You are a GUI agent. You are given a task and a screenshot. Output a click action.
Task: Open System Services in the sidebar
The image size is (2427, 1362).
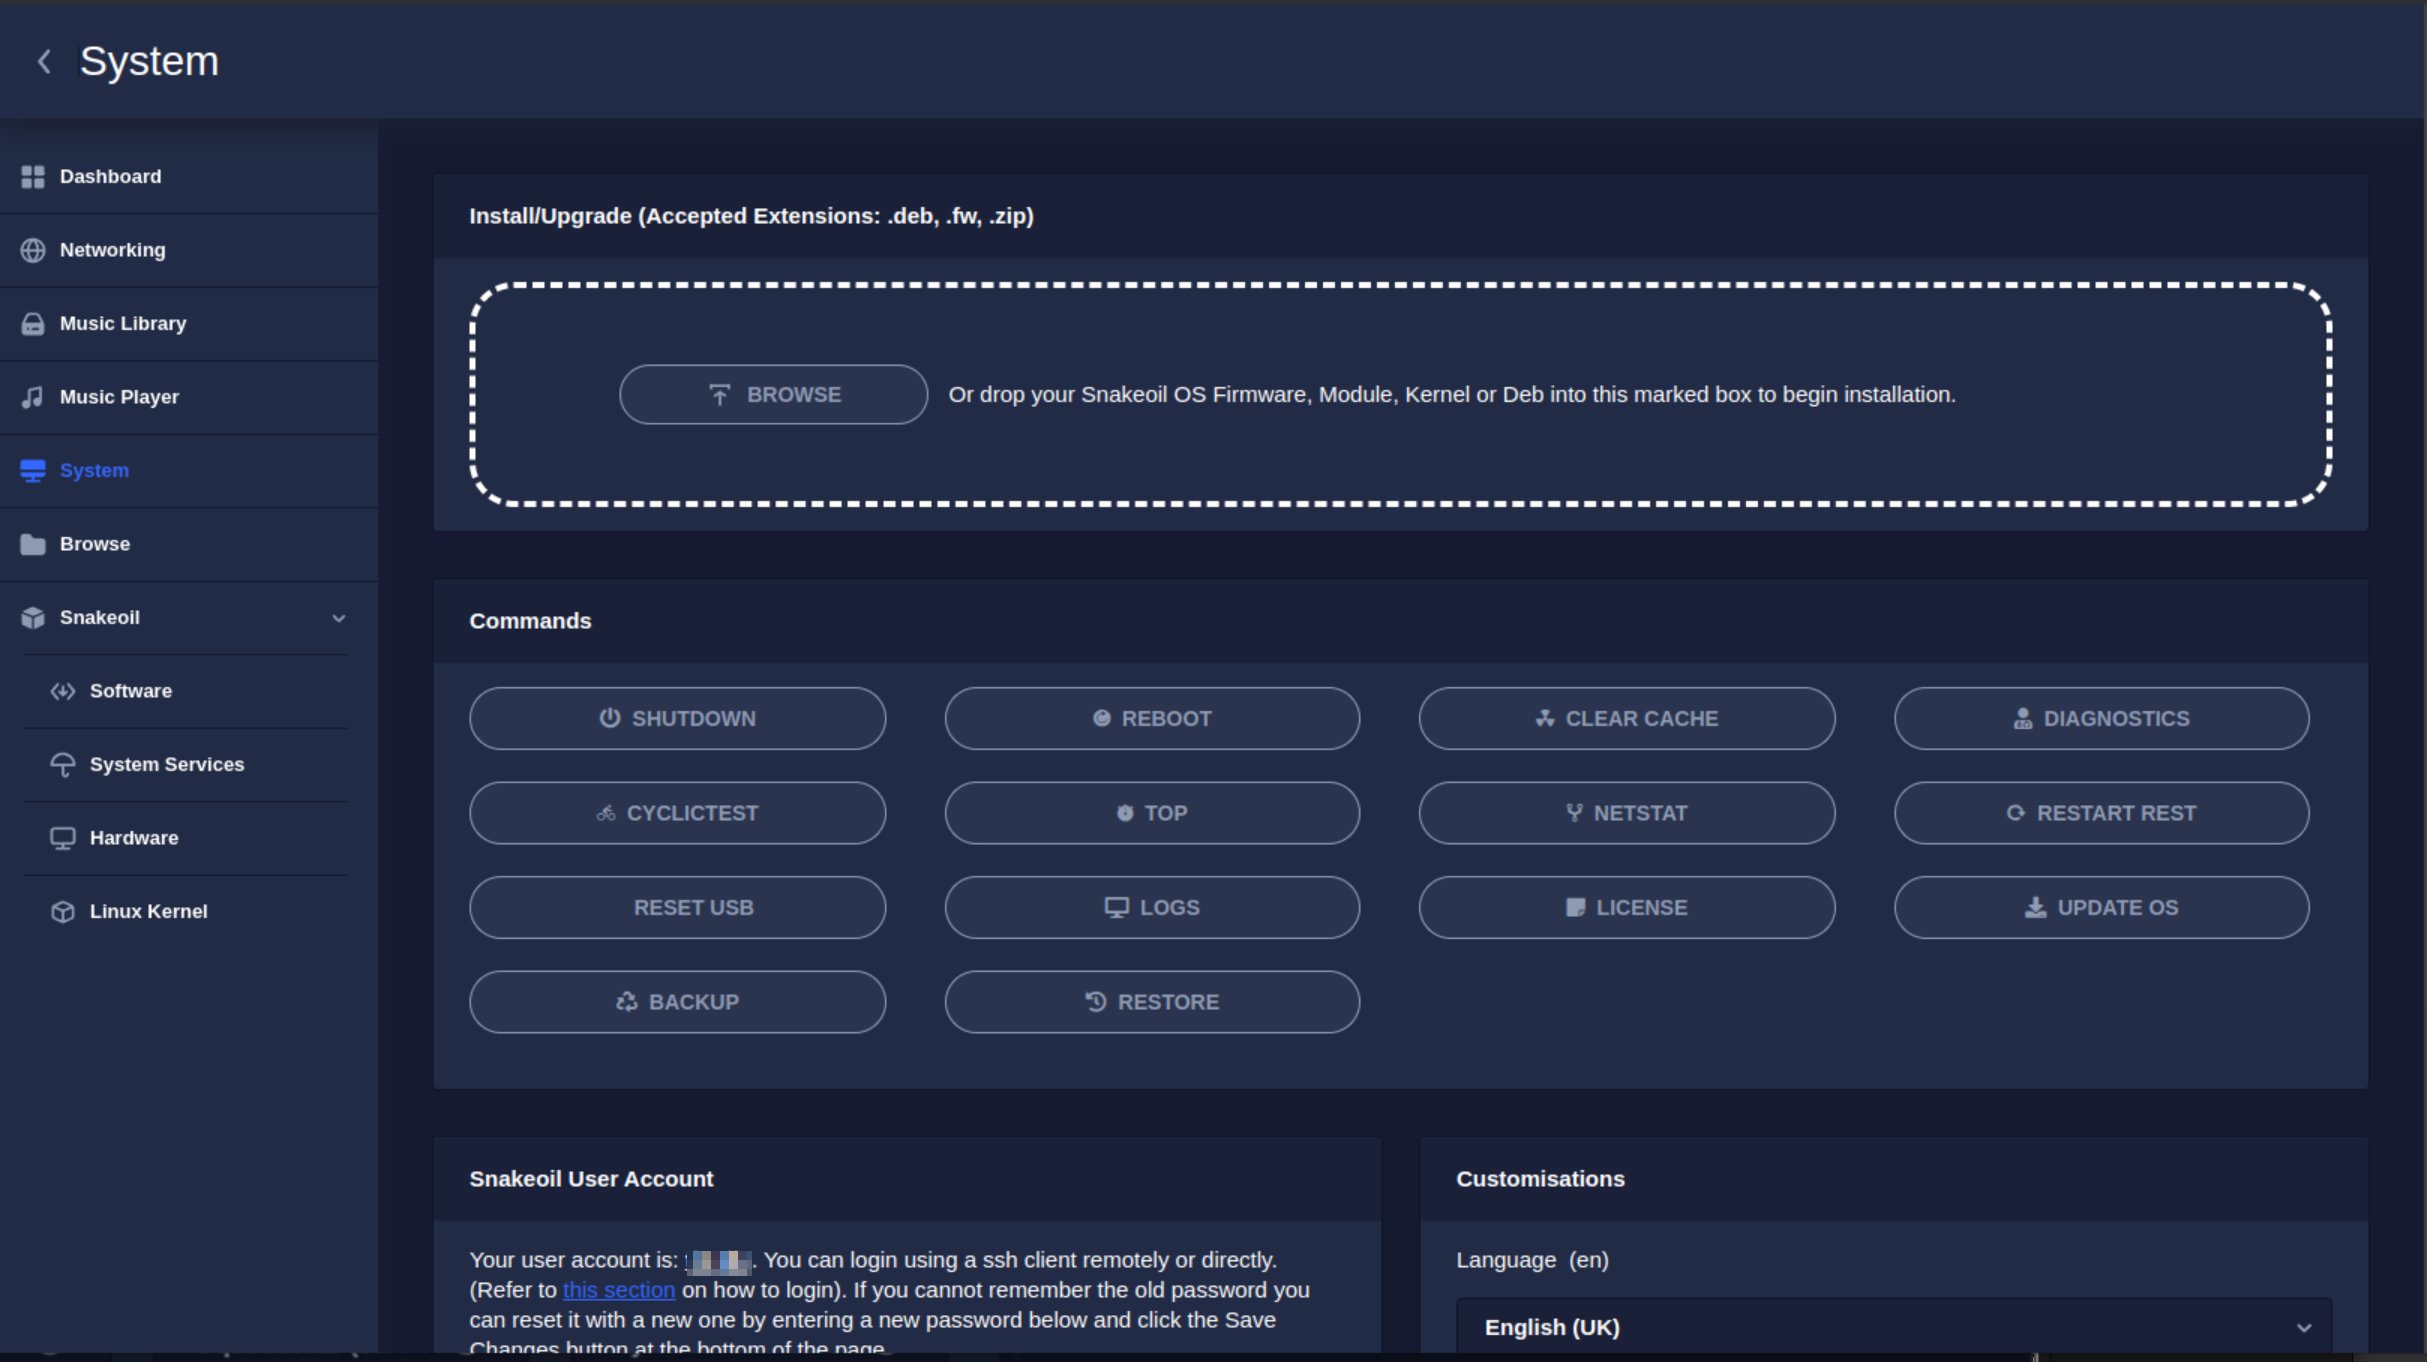coord(186,765)
